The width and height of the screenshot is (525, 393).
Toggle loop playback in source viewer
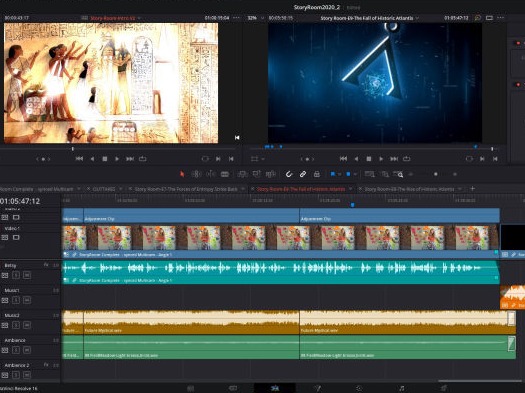point(143,159)
